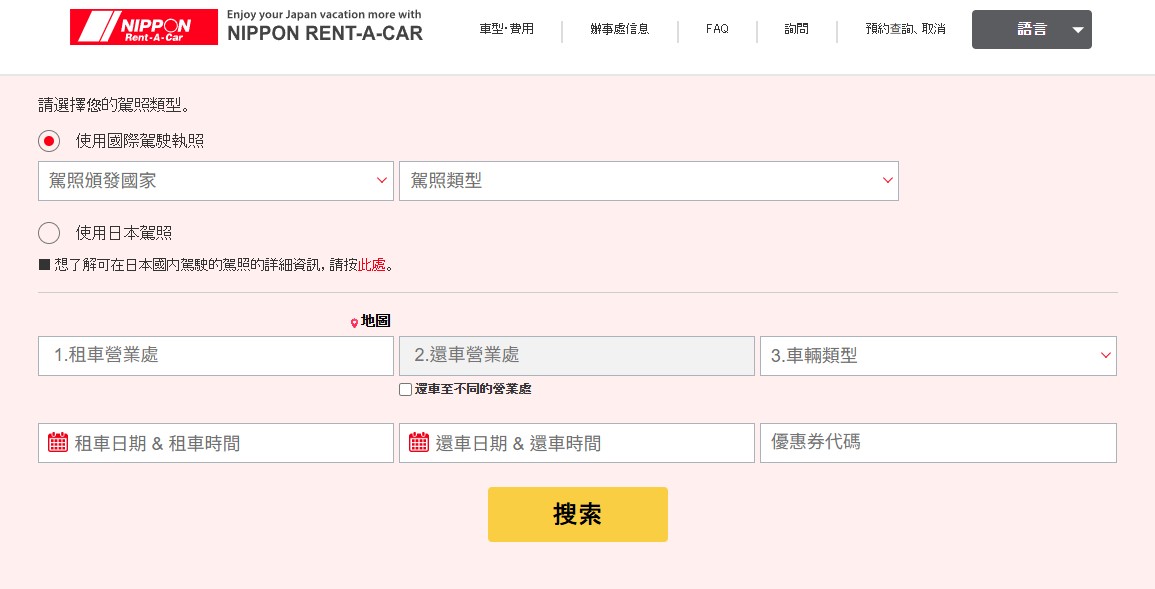
Task: Click the yellow 搜索 button
Action: pos(578,515)
